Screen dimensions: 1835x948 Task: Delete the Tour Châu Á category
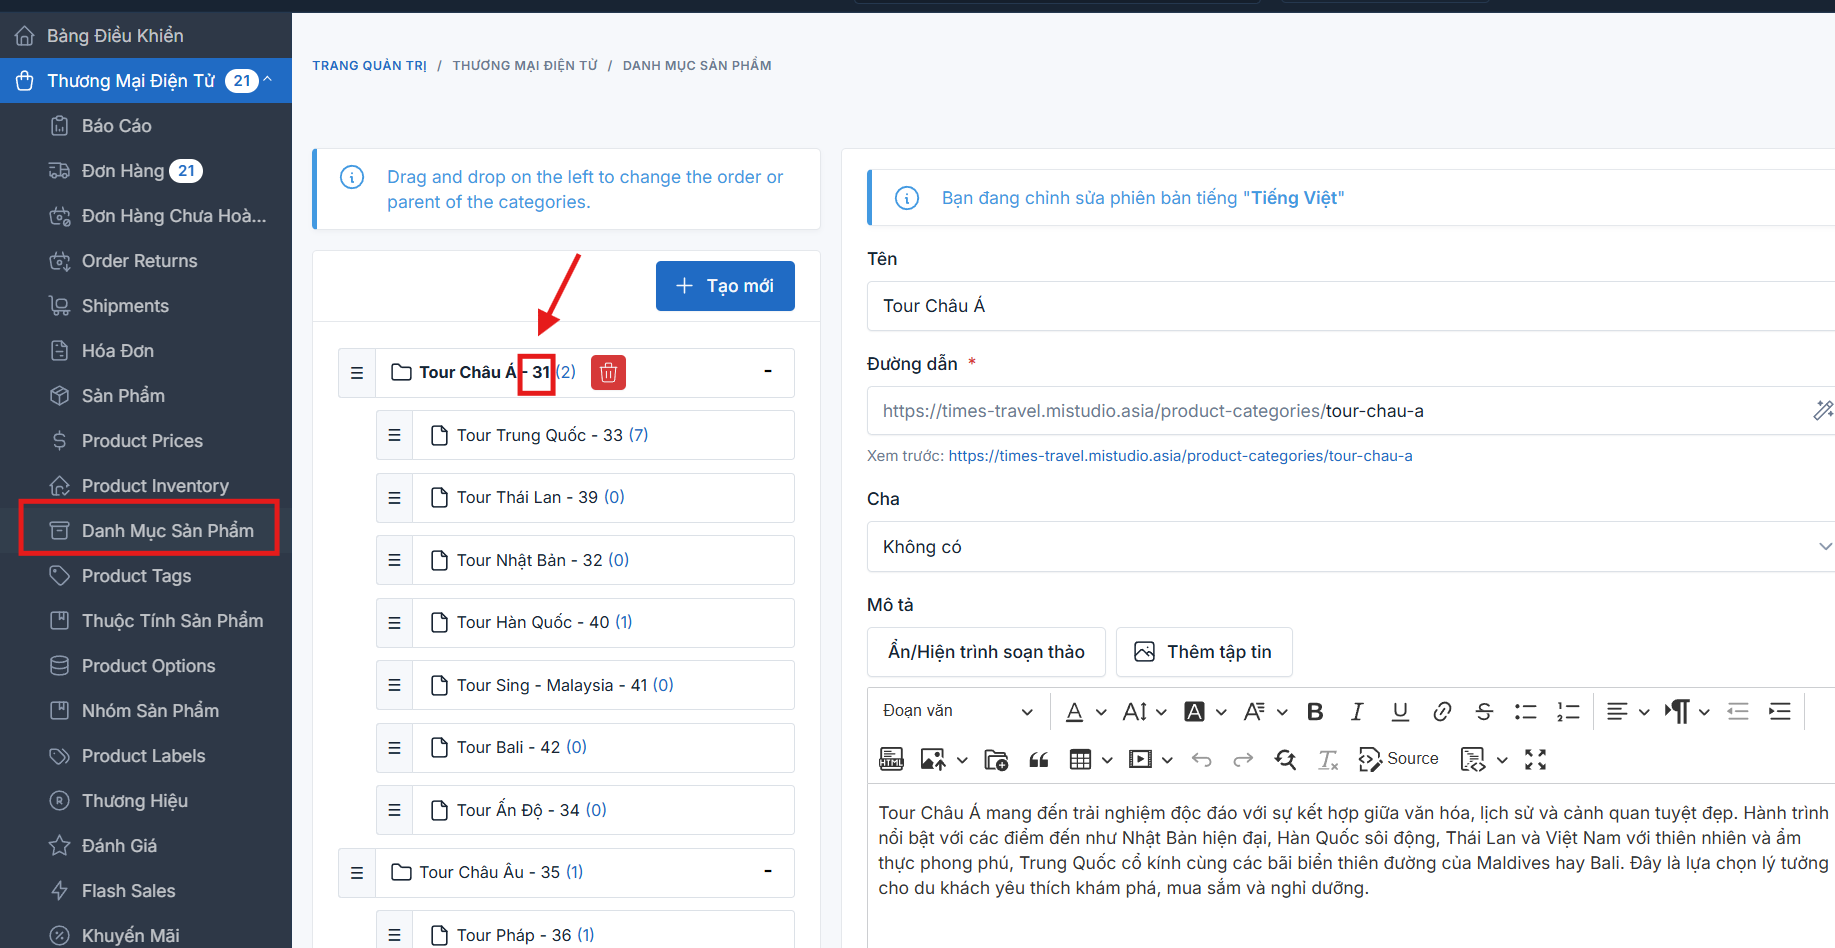click(x=608, y=373)
